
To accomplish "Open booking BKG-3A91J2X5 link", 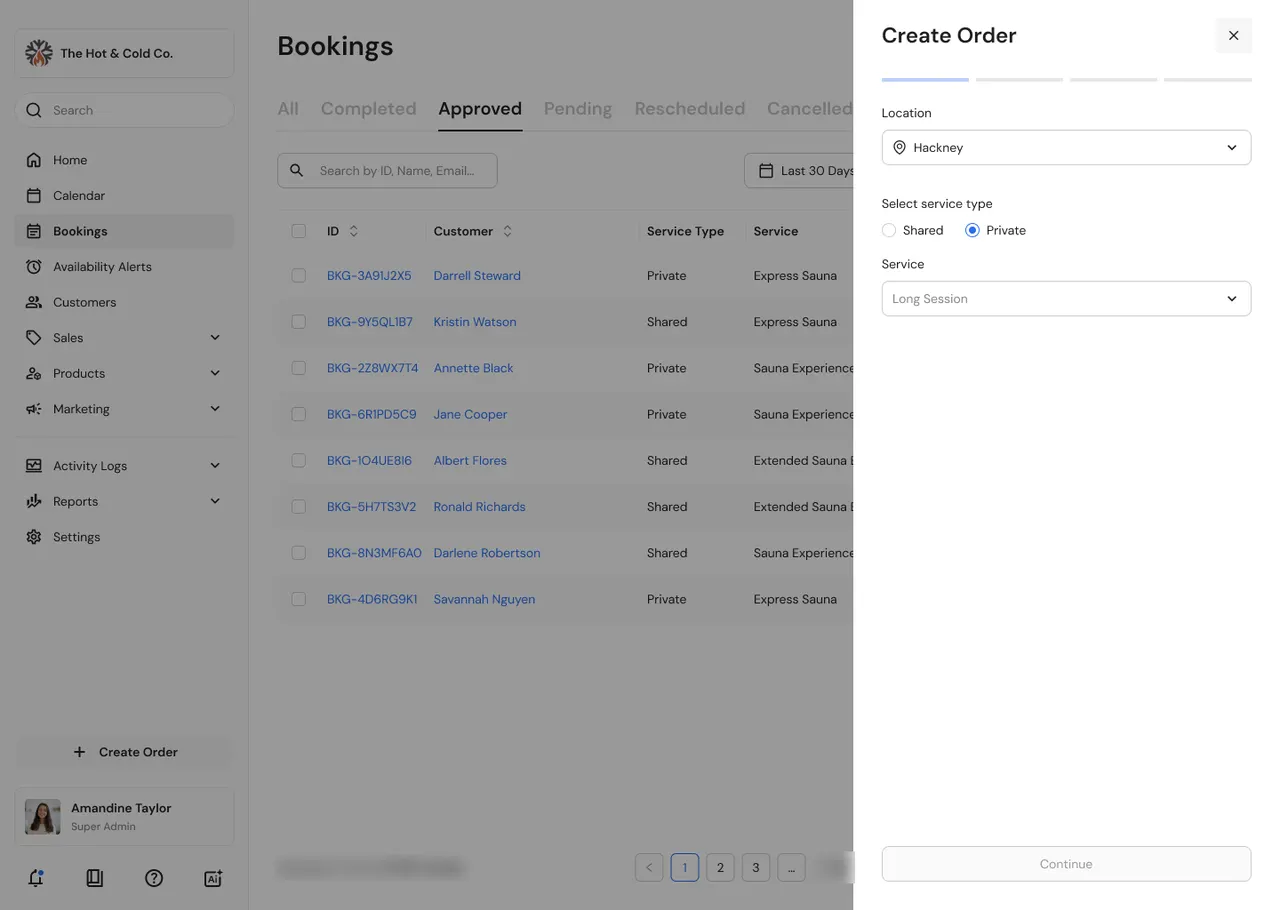I will (369, 276).
